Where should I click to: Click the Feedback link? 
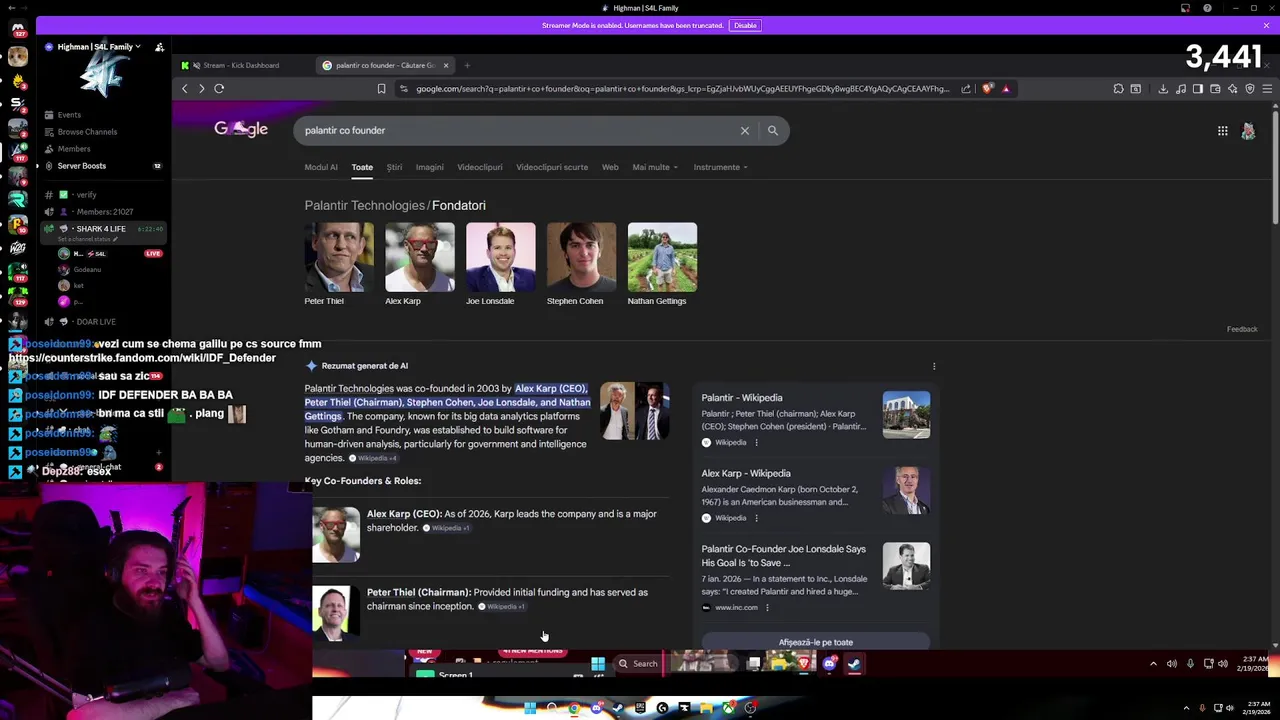click(1242, 329)
